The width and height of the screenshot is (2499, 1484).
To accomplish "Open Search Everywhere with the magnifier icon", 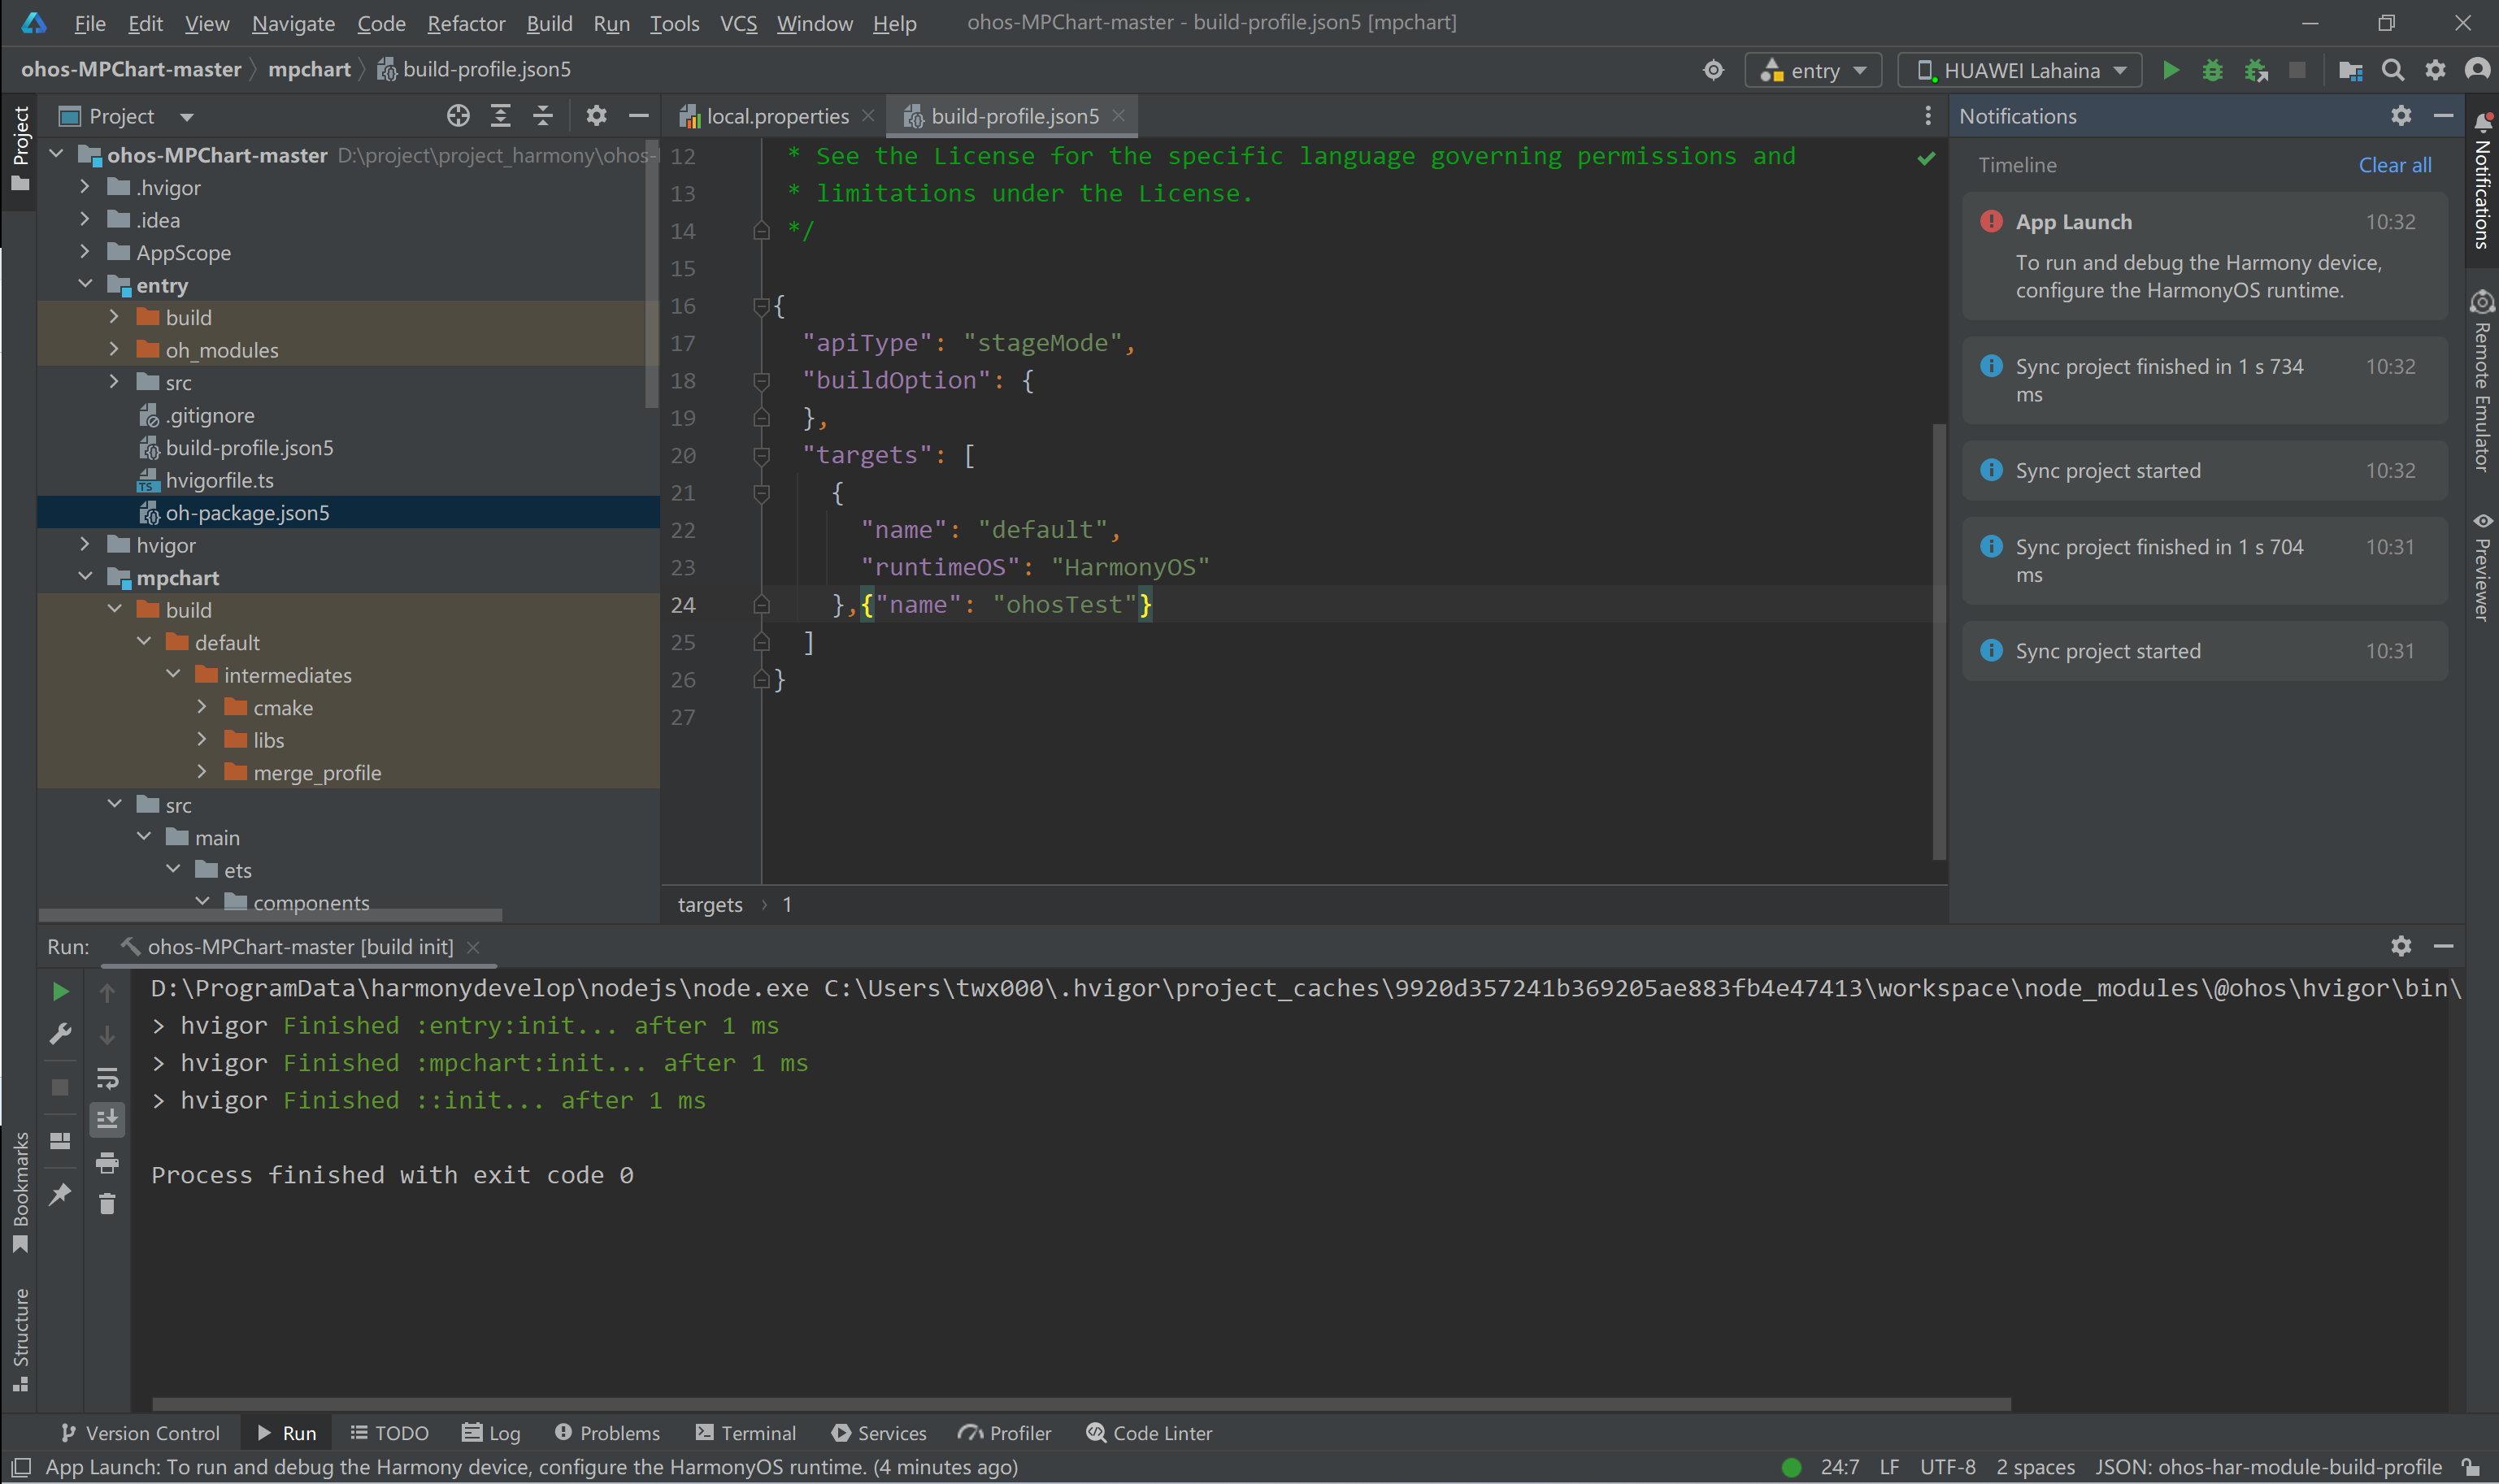I will (2392, 70).
